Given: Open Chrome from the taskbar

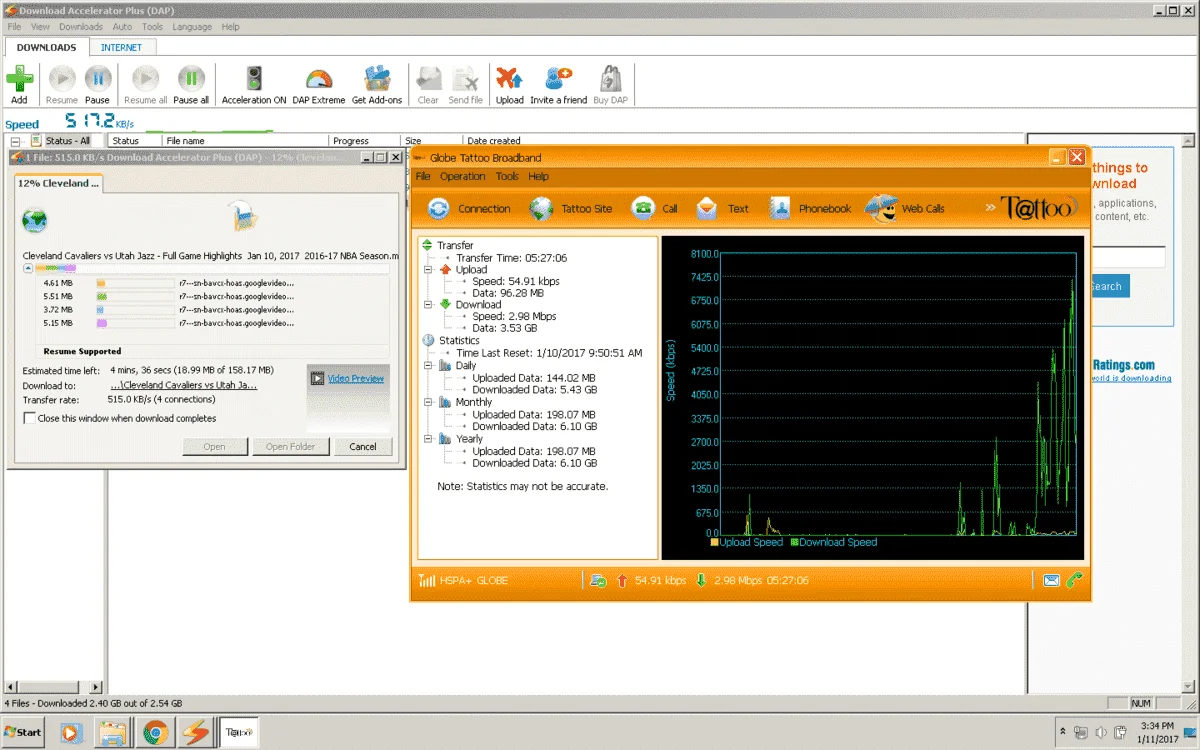Looking at the screenshot, I should 154,732.
